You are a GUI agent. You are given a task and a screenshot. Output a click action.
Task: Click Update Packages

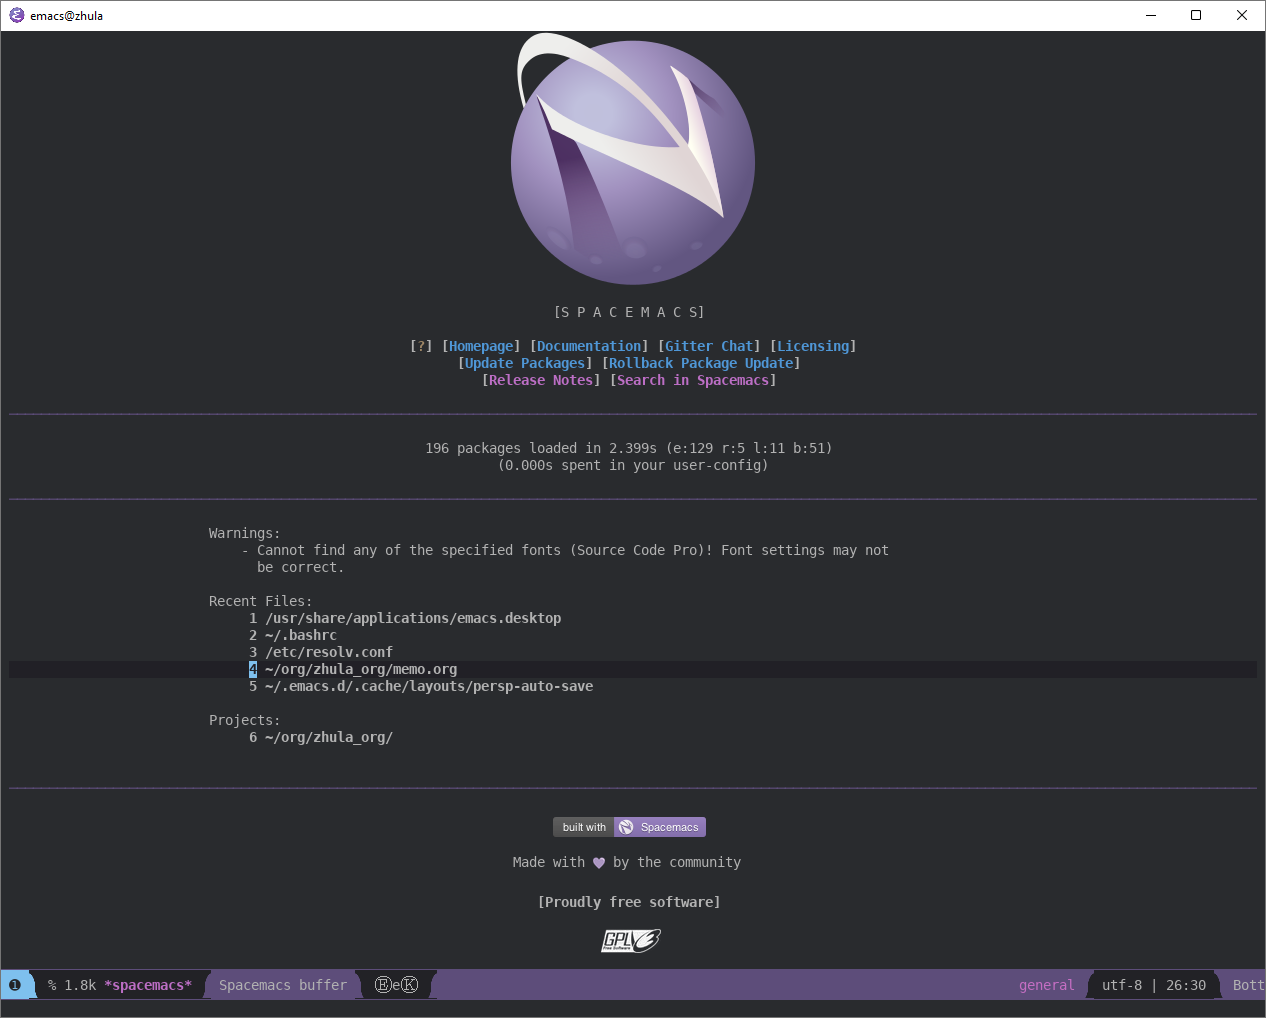[524, 362]
